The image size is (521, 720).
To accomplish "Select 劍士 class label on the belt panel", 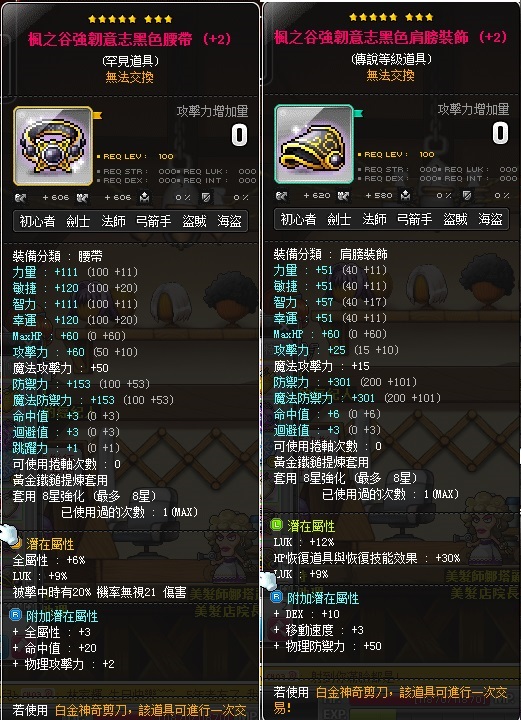I will coord(78,221).
